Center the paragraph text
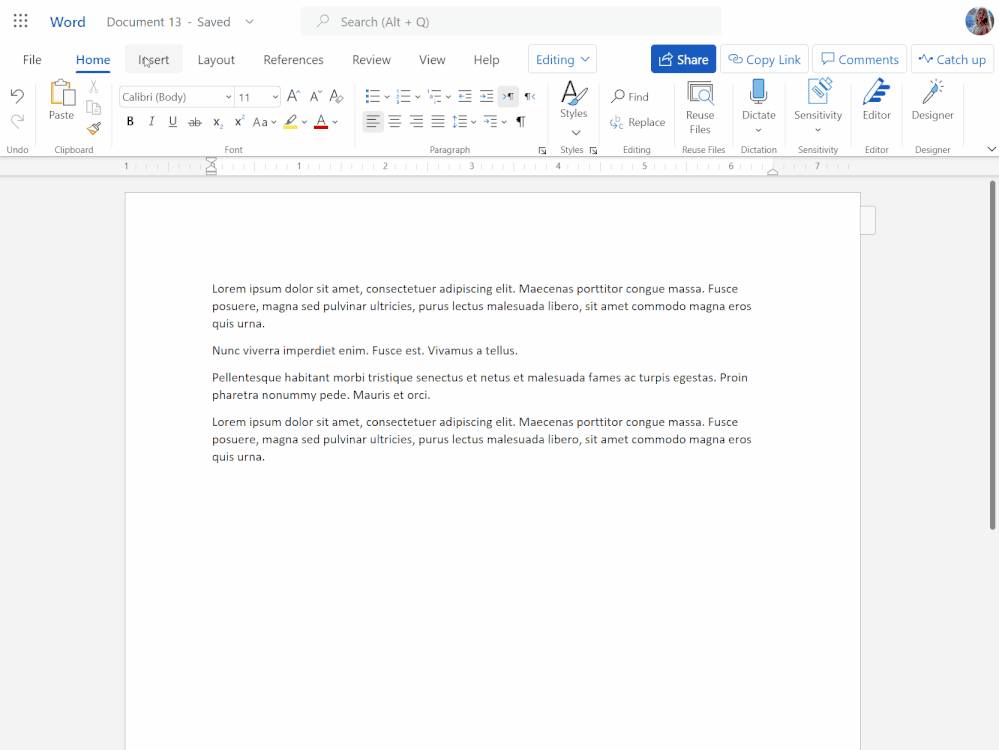 click(x=395, y=121)
